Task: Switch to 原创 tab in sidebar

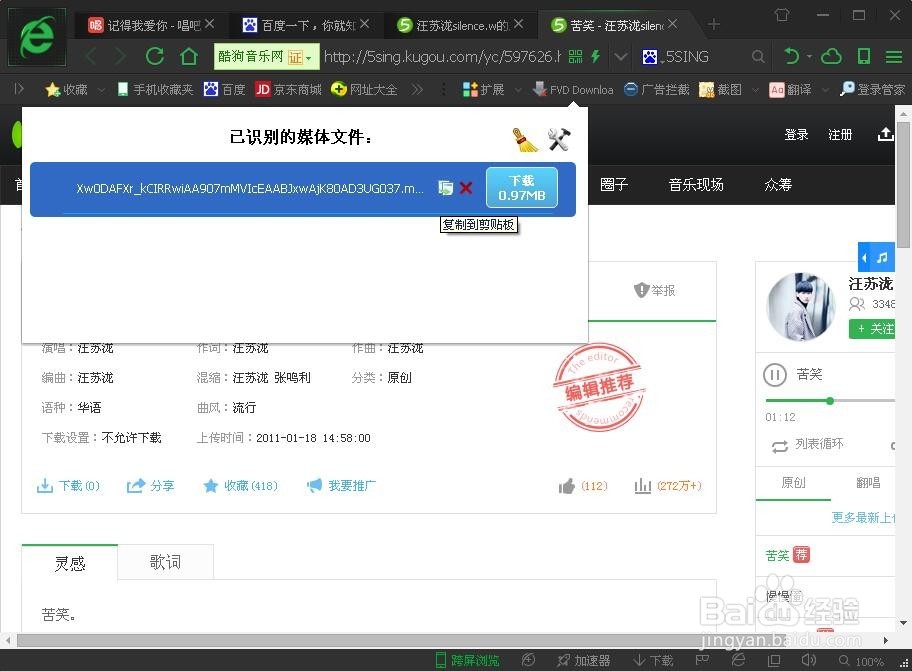Action: click(x=793, y=483)
